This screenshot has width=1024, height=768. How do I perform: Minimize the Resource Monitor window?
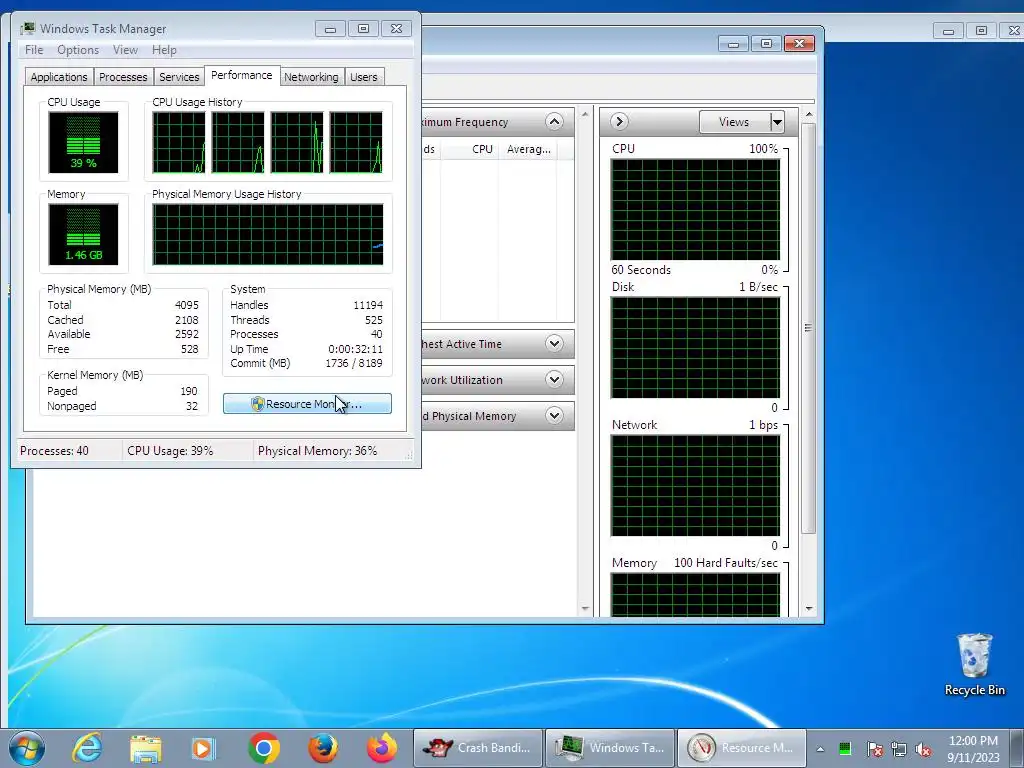[x=733, y=44]
